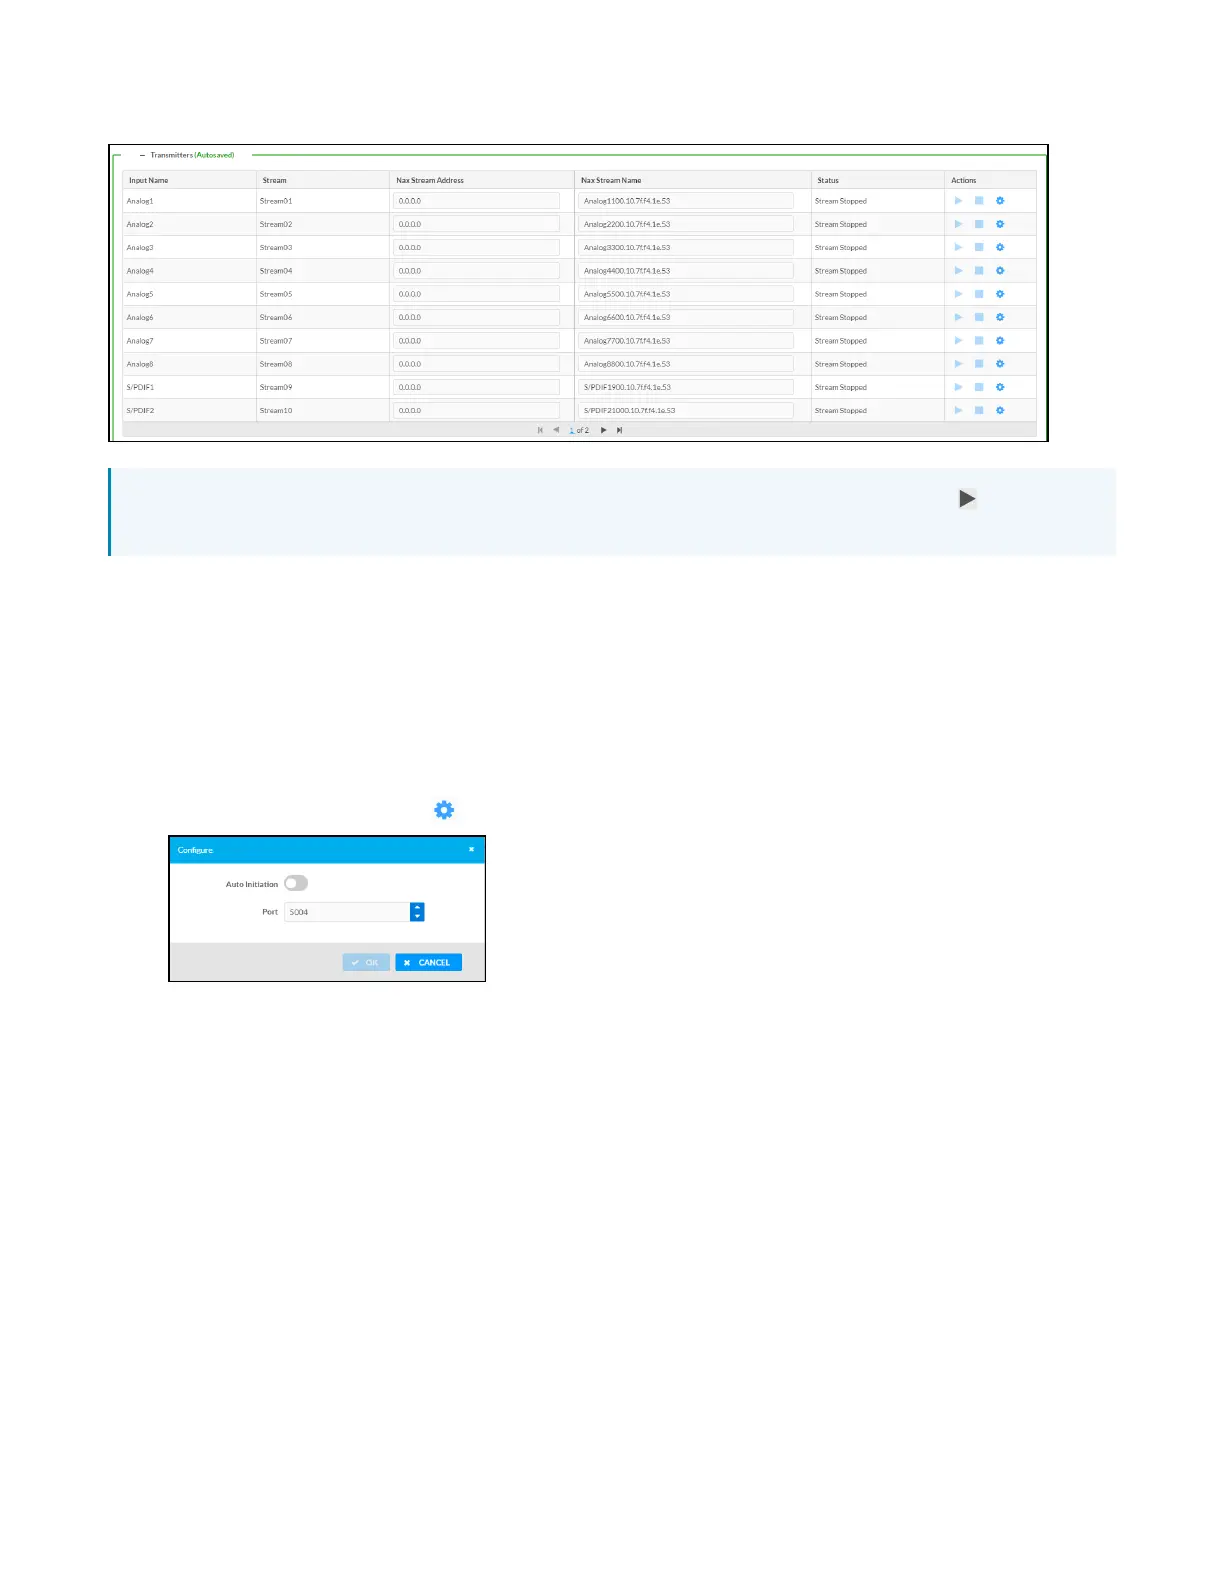Toggle the Auto Initiation switch
1224x1584 pixels.
(296, 883)
